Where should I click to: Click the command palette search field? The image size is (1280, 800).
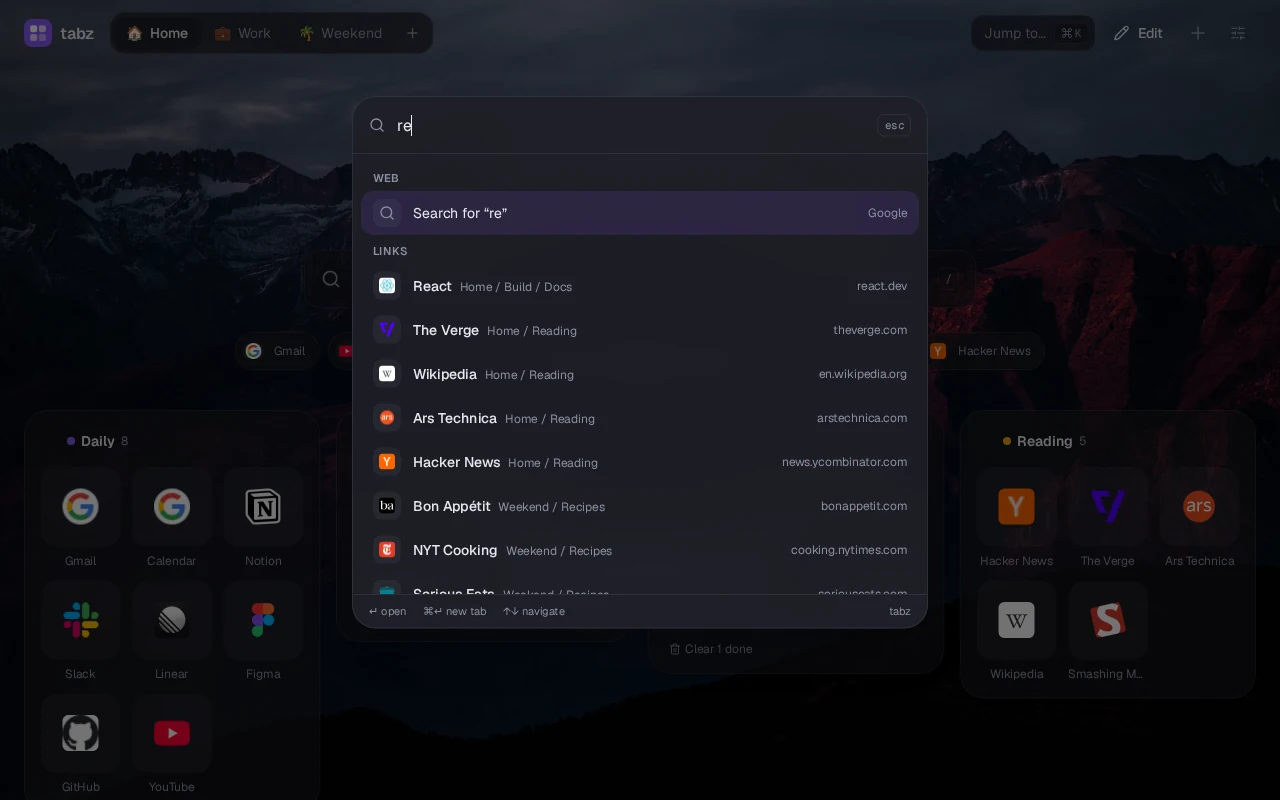click(630, 125)
